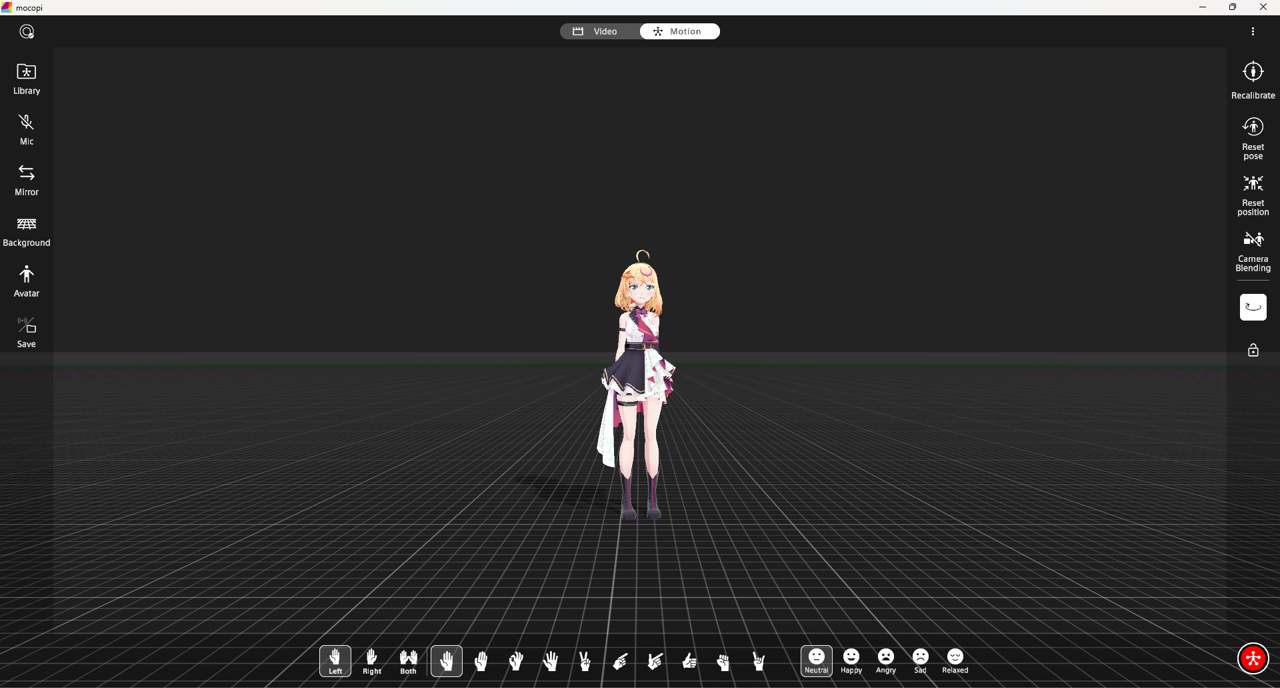Click the Reset position icon
Image resolution: width=1280 pixels, height=688 pixels.
(1252, 192)
